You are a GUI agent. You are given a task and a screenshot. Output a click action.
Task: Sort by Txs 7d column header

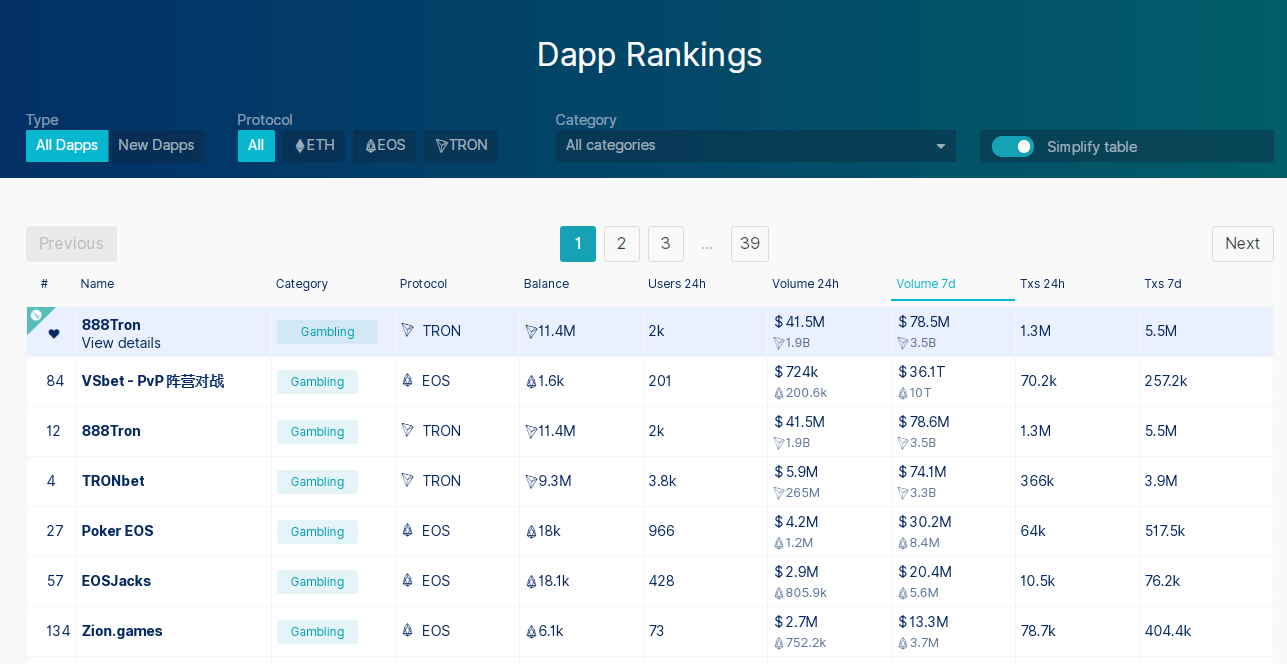1163,284
